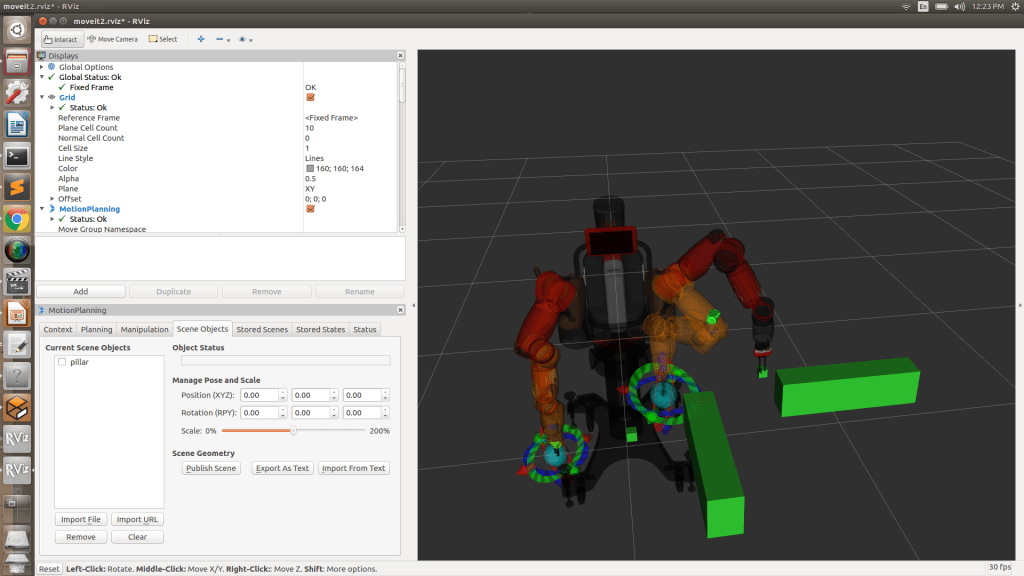Switch to the Planning tab
Screen dimensions: 1024x576
(96, 329)
